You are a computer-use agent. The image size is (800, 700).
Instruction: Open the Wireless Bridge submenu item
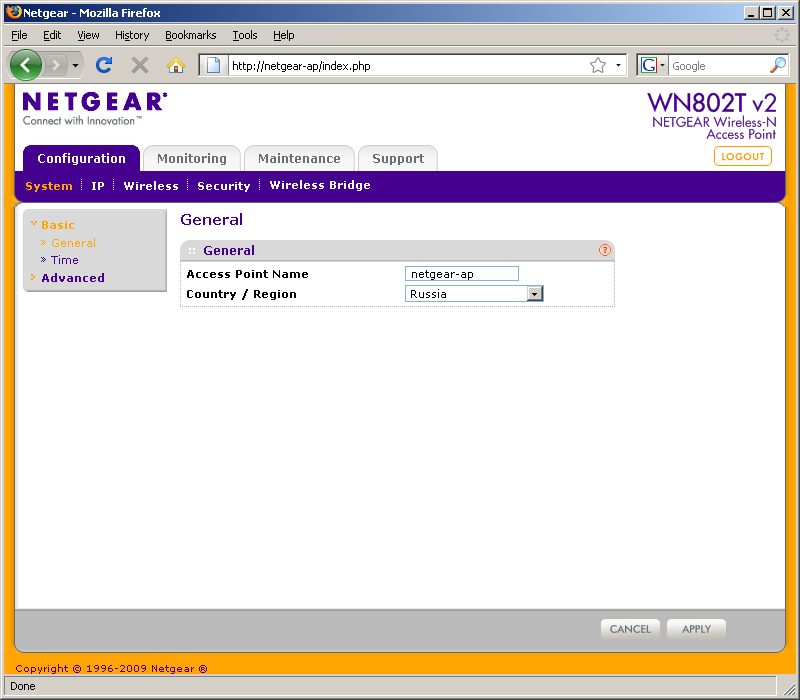click(319, 185)
